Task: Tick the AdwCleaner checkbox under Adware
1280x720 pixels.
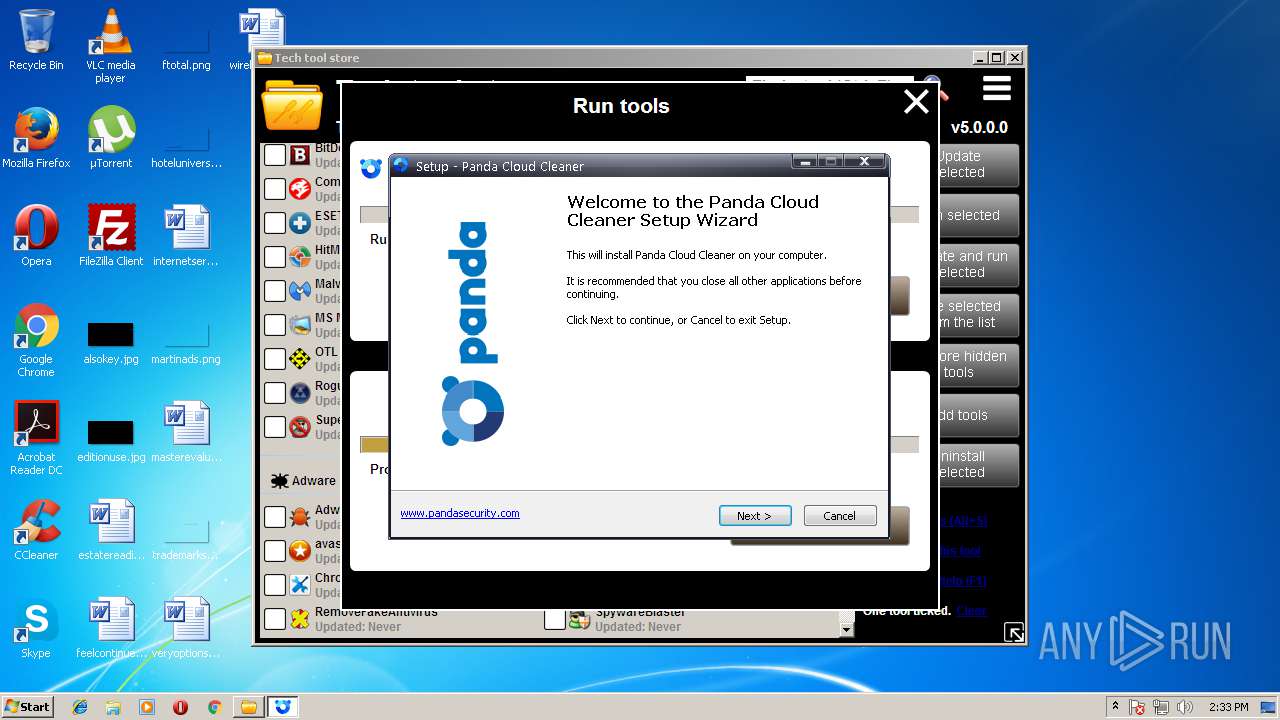Action: click(275, 517)
